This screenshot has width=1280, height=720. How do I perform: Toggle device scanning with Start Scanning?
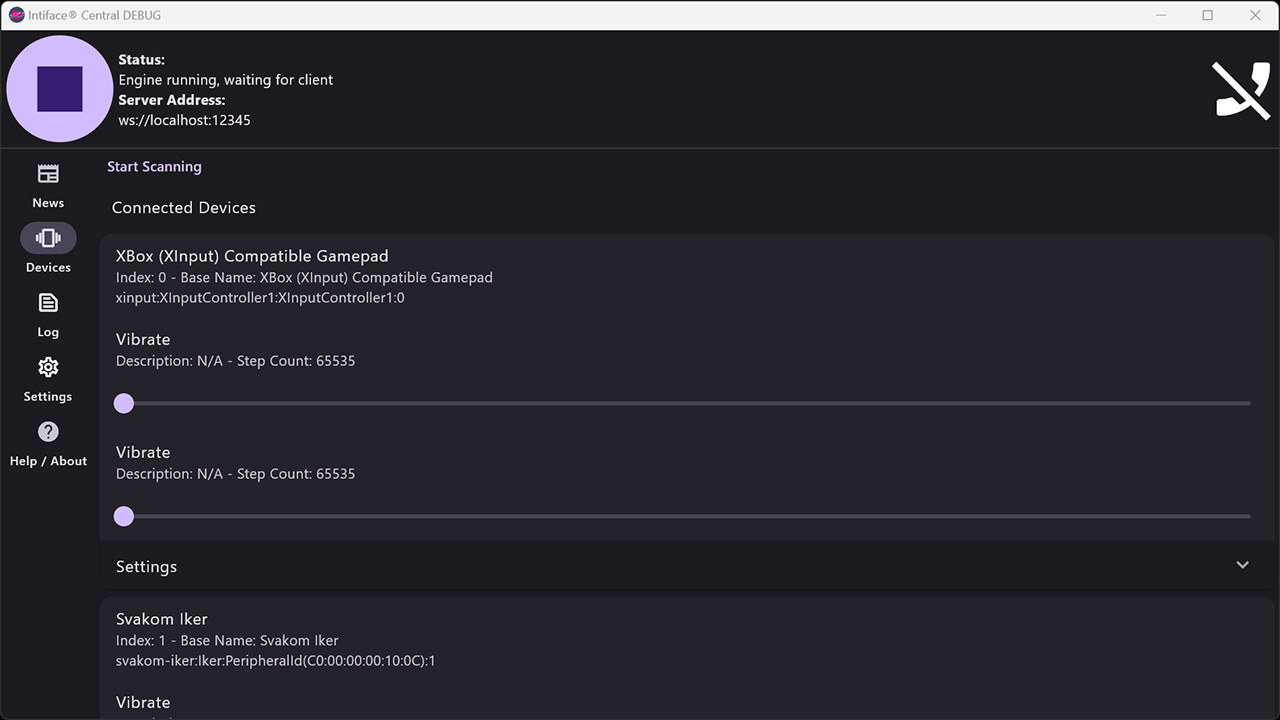pos(154,166)
